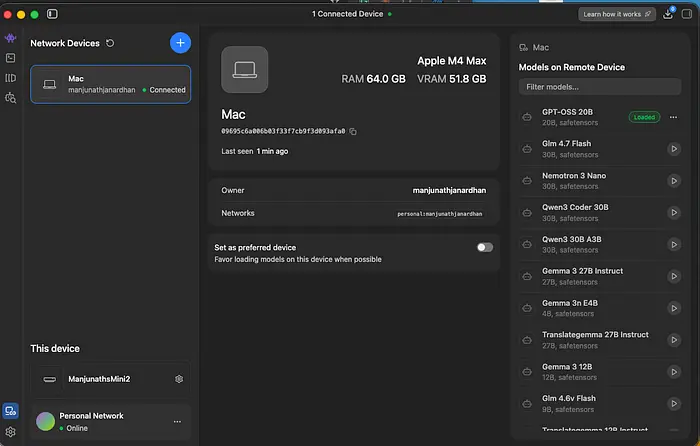Load the Qwen3 Coder 30B model
Image resolution: width=700 pixels, height=446 pixels.
click(x=673, y=213)
